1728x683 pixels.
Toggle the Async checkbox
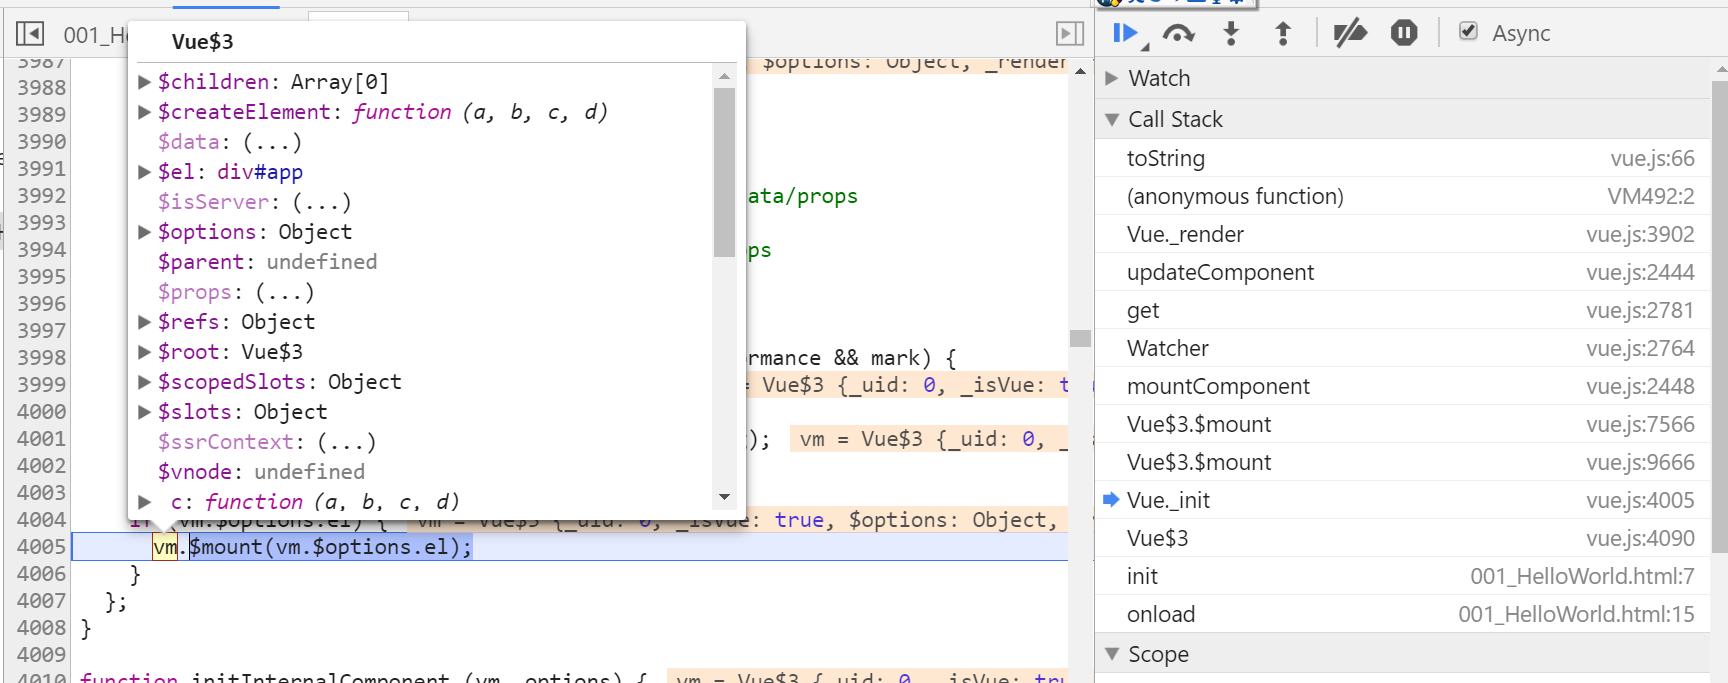pos(1468,31)
